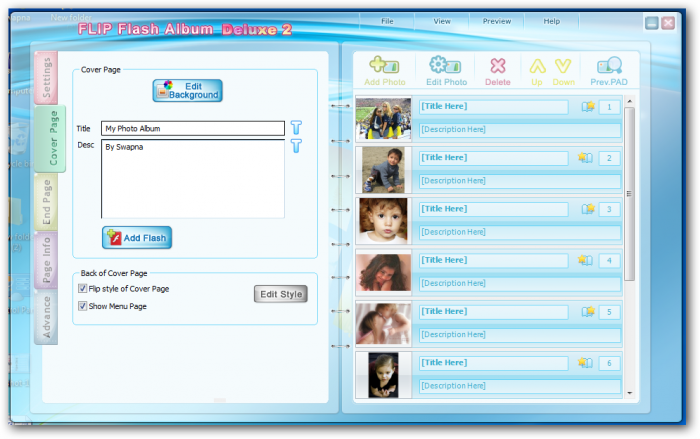
Task: Click the Edit Background button
Action: coord(188,91)
